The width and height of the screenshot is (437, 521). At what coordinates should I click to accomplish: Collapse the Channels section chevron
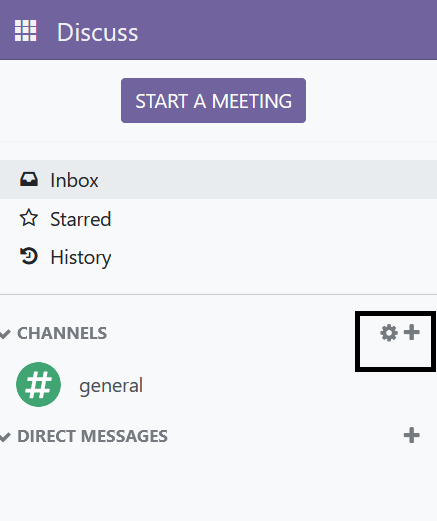tap(5, 333)
